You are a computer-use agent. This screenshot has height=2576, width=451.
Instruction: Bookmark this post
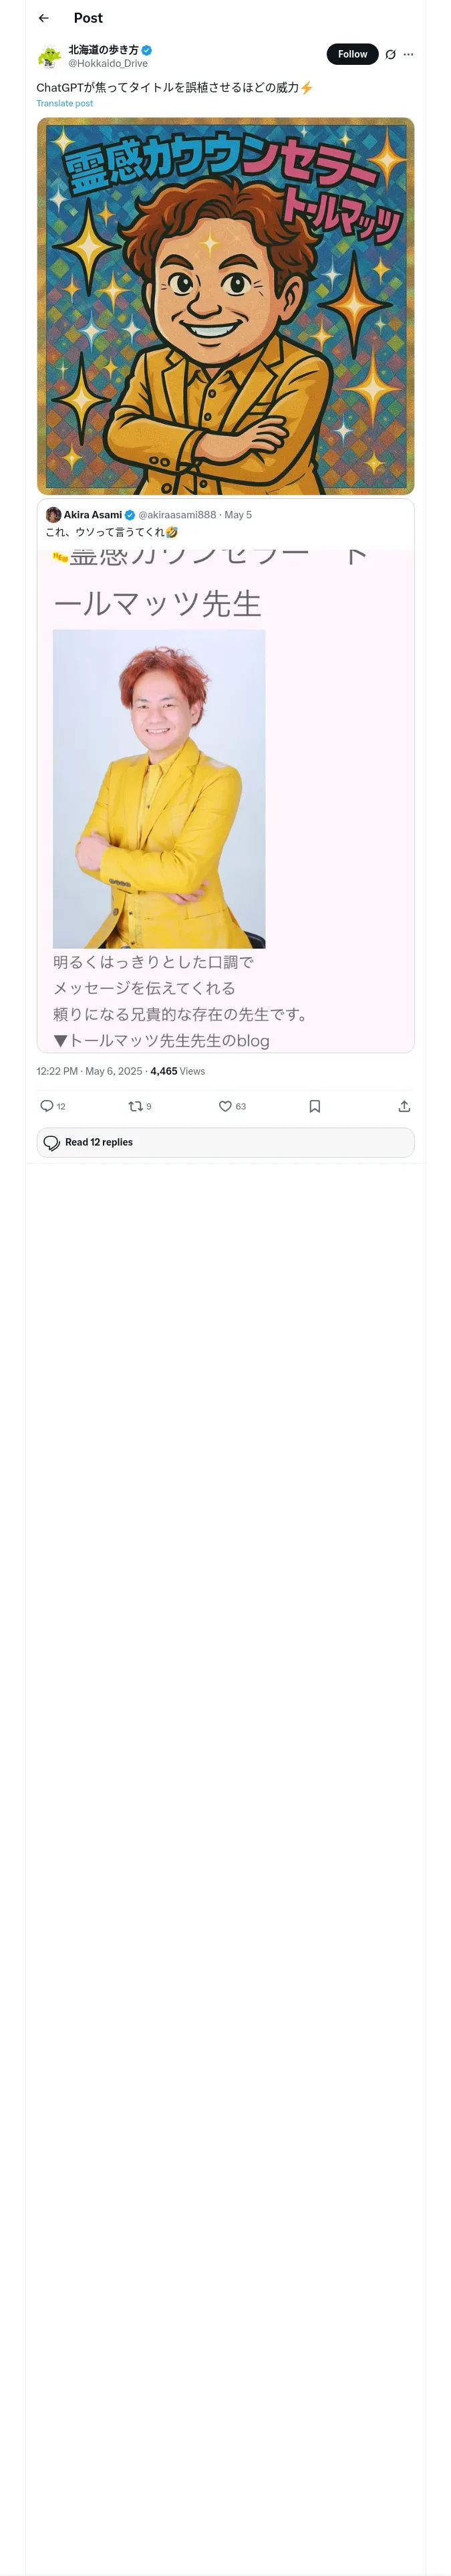pyautogui.click(x=314, y=1106)
